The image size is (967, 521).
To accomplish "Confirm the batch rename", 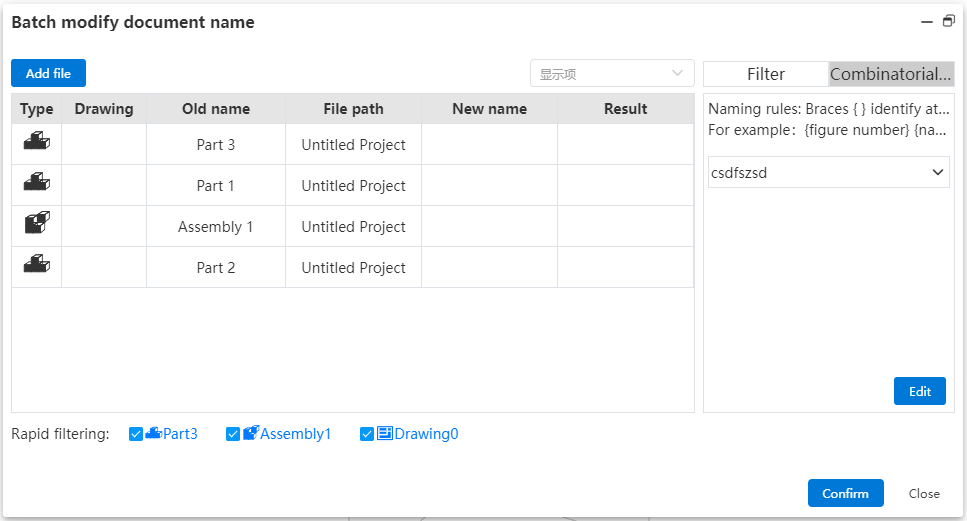I will pos(846,493).
